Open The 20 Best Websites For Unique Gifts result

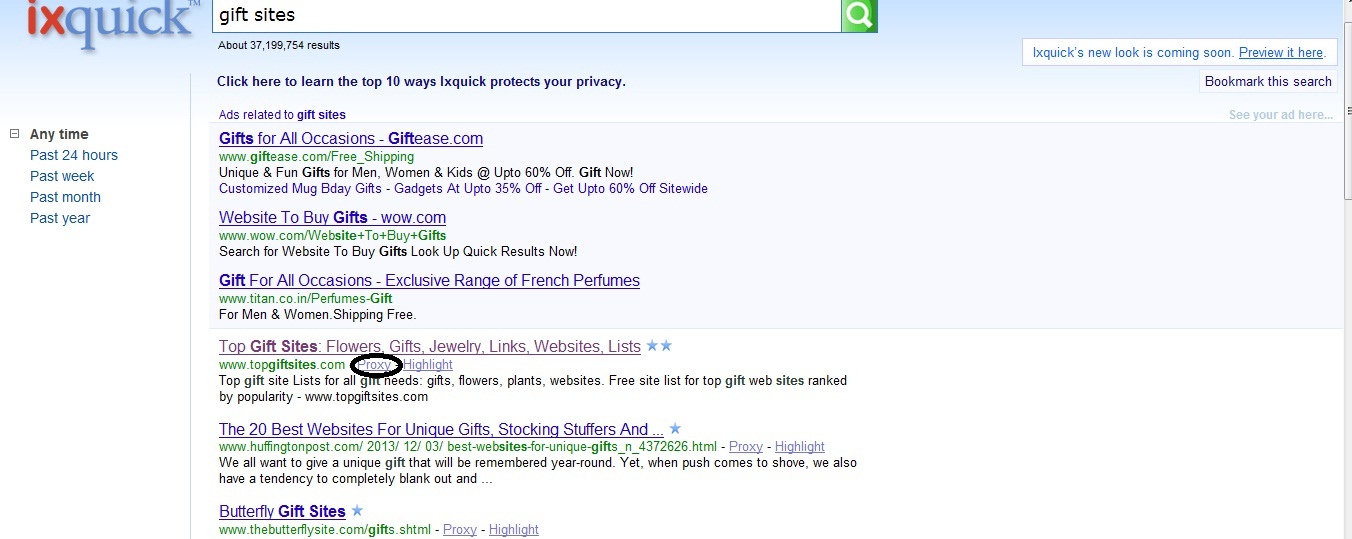(x=441, y=429)
